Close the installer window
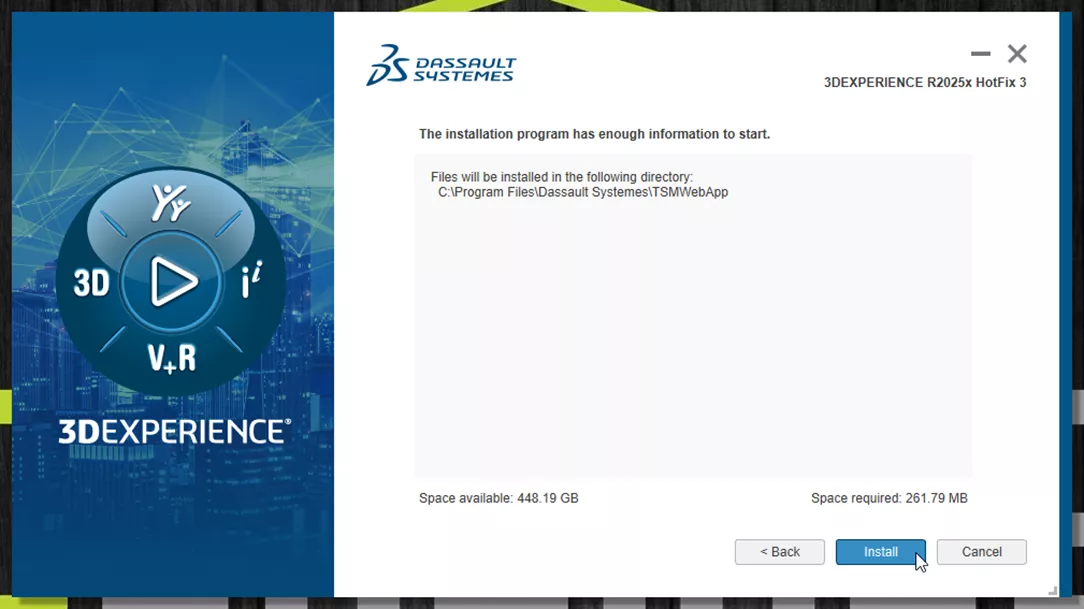Viewport: 1084px width, 609px height. coord(1017,53)
